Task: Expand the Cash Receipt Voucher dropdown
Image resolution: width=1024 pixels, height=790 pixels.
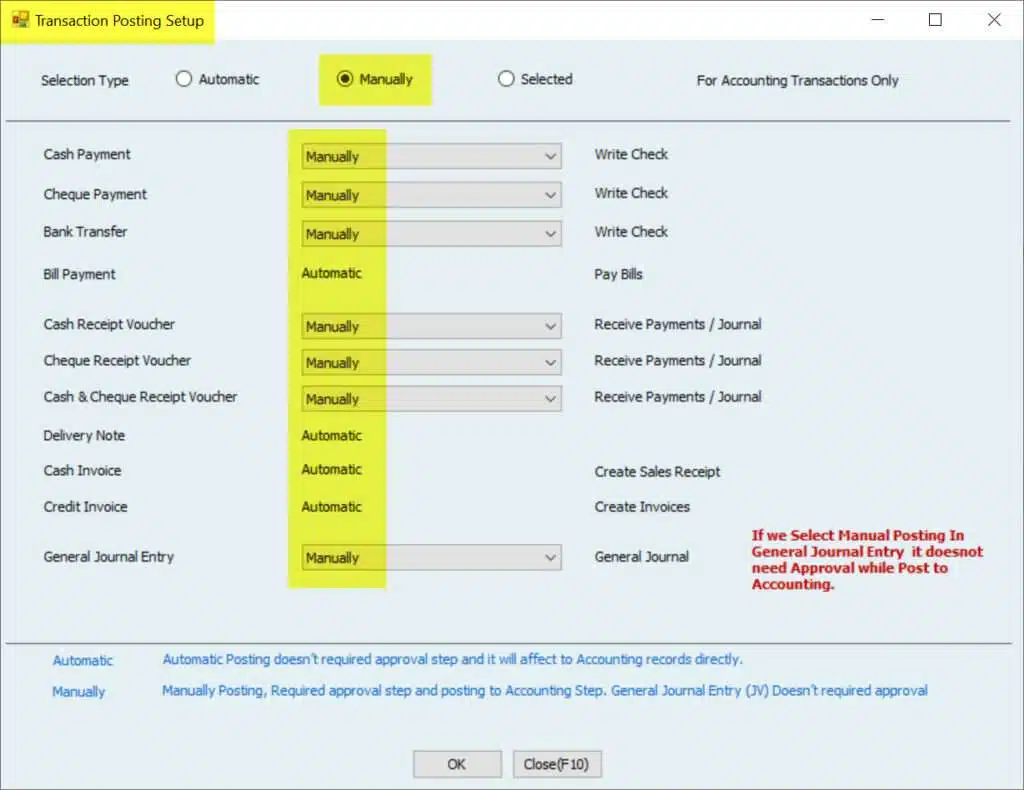Action: pos(431,326)
